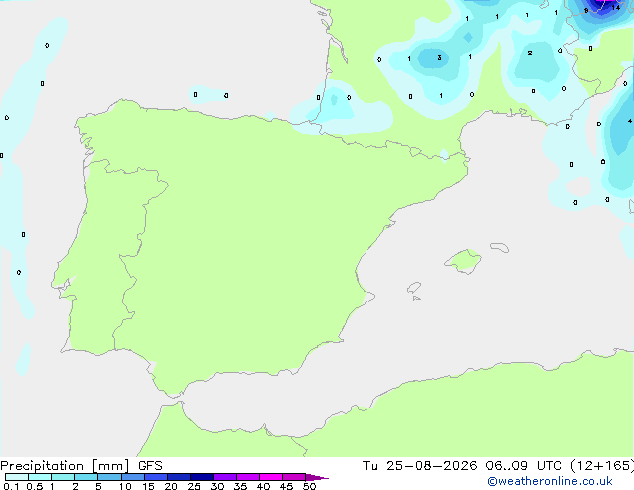Select the "10" legend scale label
This screenshot has width=634, height=490.
click(x=125, y=486)
